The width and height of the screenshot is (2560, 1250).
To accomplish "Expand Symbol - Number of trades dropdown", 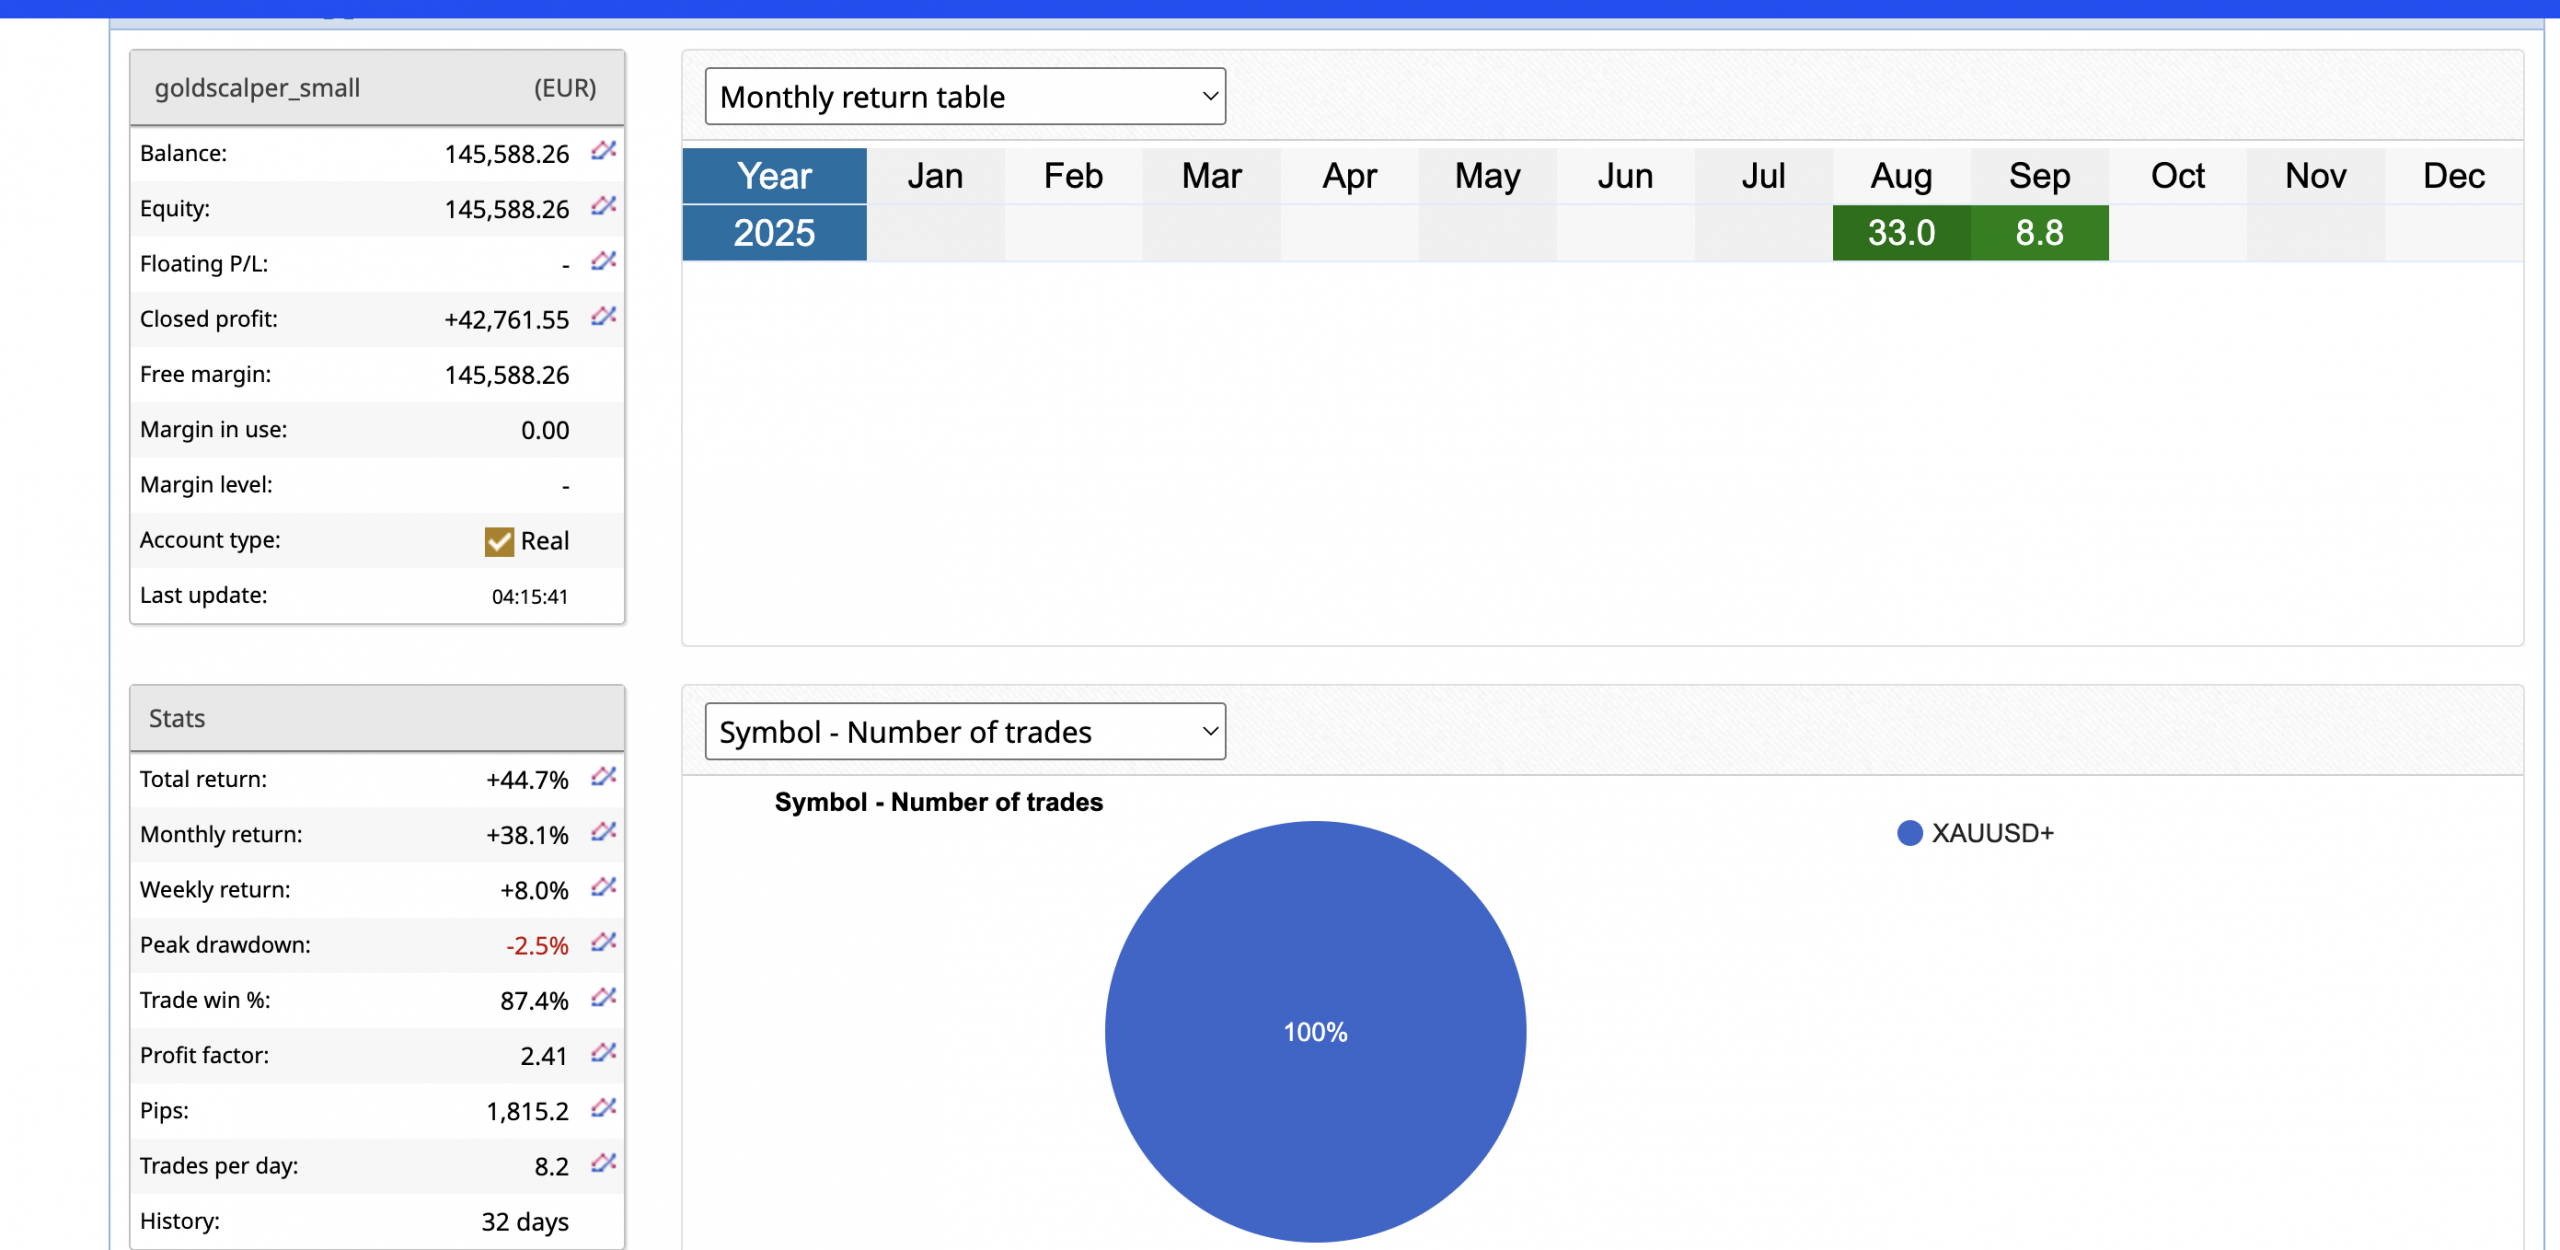I will (964, 732).
